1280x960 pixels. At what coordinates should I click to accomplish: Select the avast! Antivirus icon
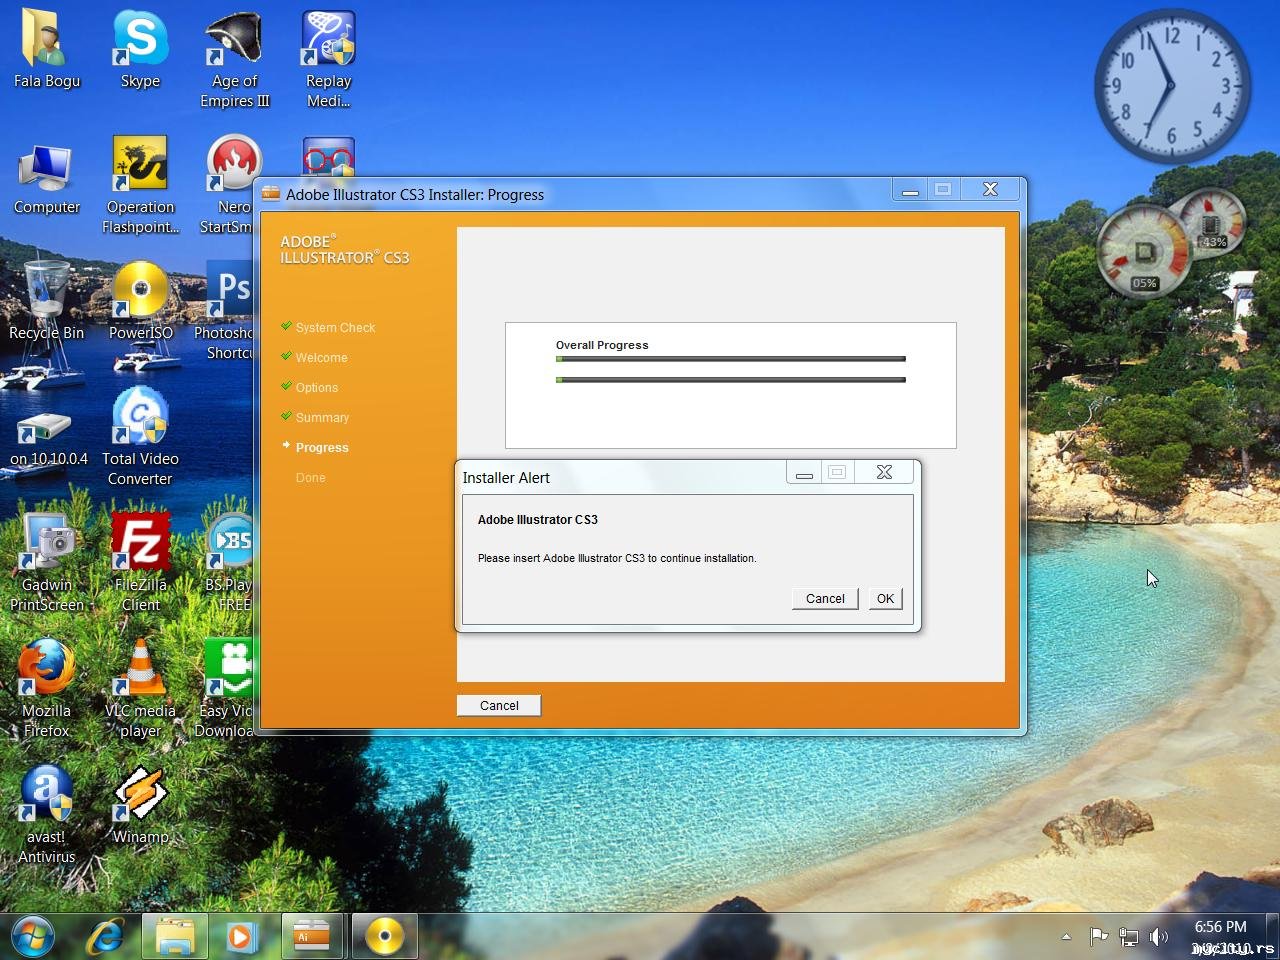[x=46, y=814]
